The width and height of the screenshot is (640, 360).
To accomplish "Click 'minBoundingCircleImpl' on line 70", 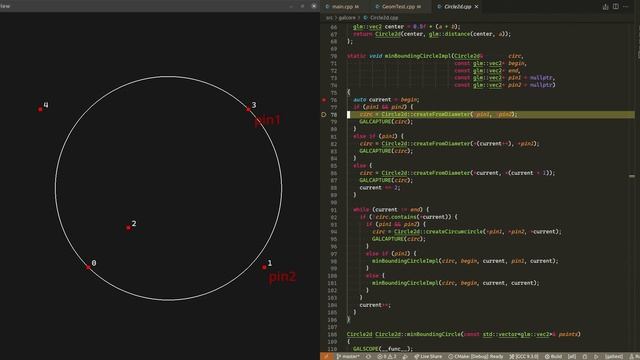I will click(418, 56).
